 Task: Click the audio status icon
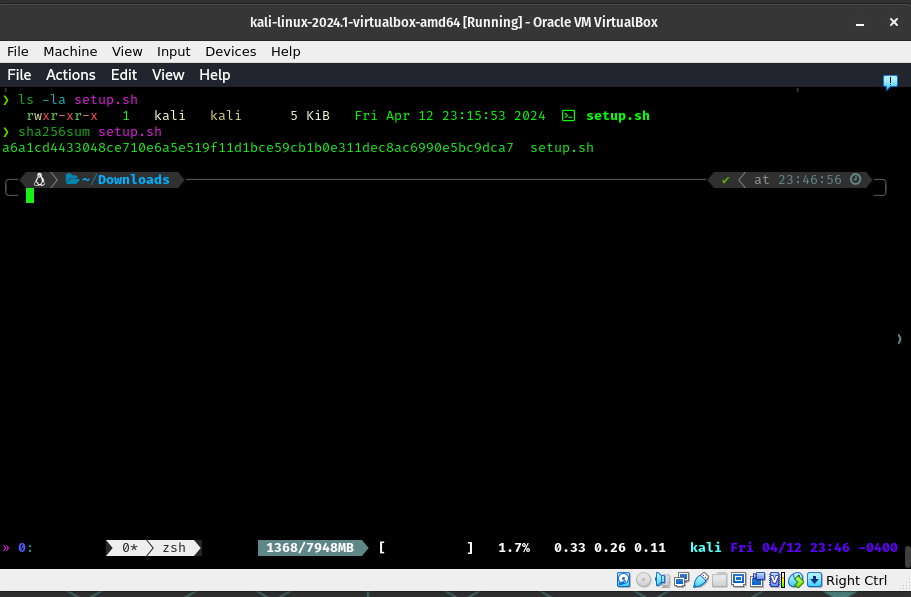pyautogui.click(x=662, y=580)
